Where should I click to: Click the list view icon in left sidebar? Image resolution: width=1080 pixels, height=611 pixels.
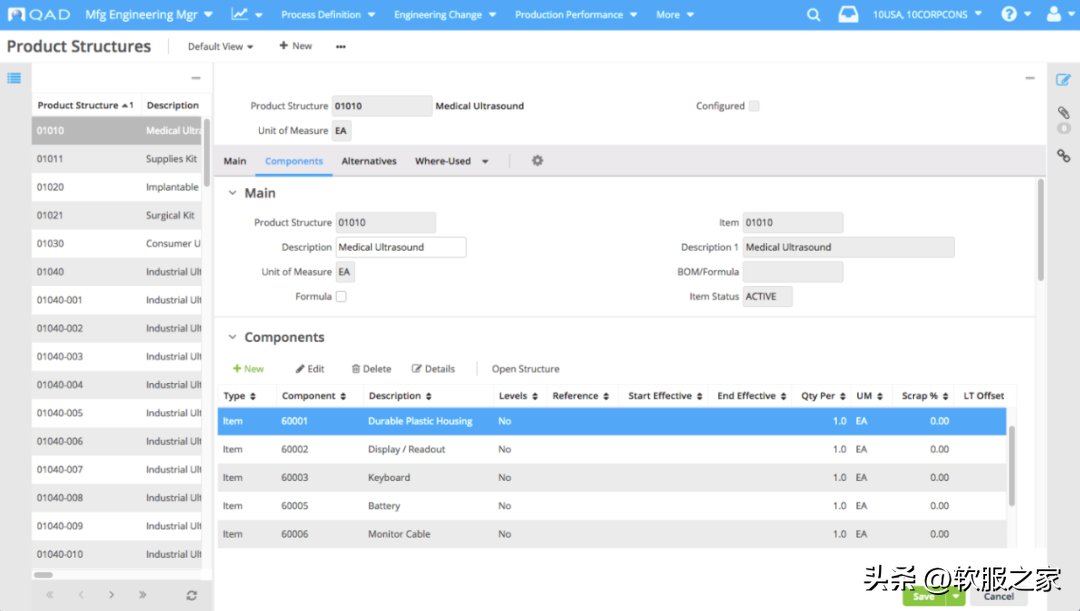point(15,79)
